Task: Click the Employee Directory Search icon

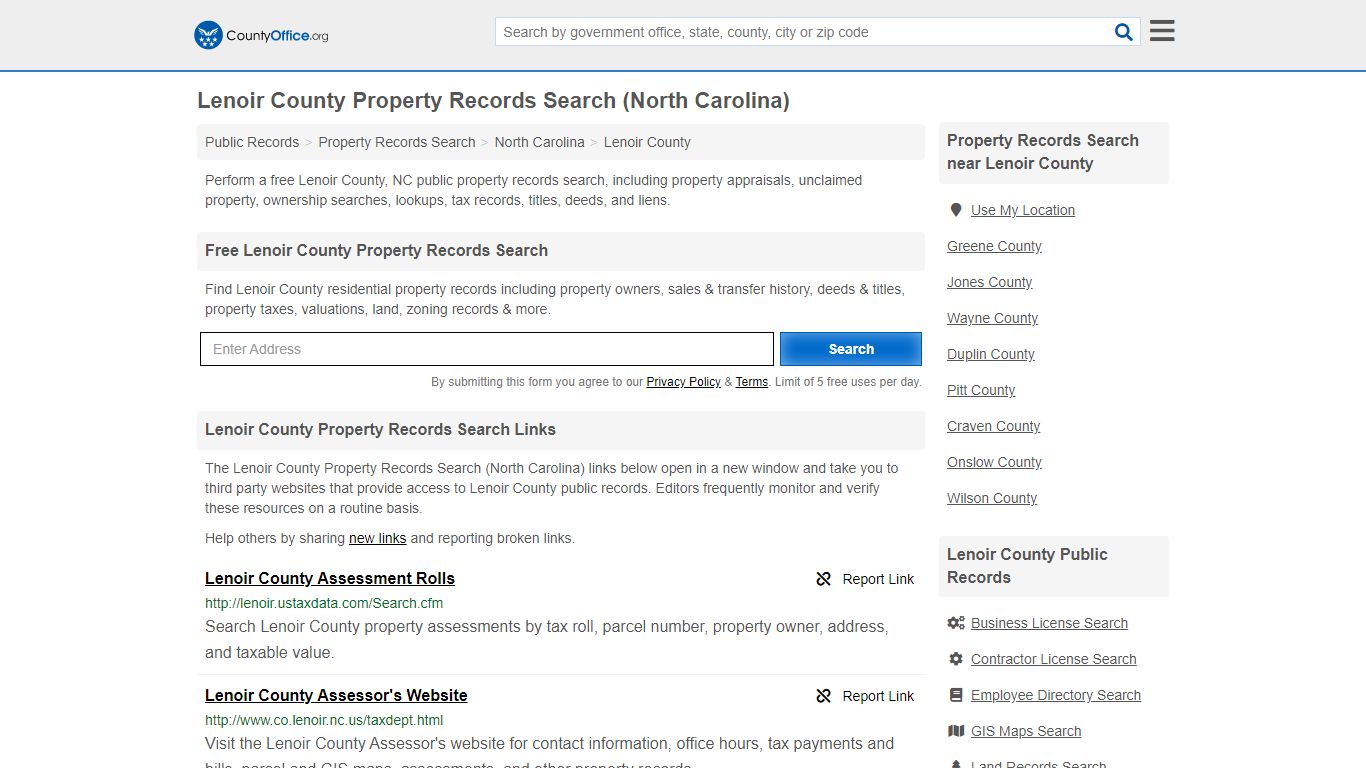Action: tap(956, 695)
